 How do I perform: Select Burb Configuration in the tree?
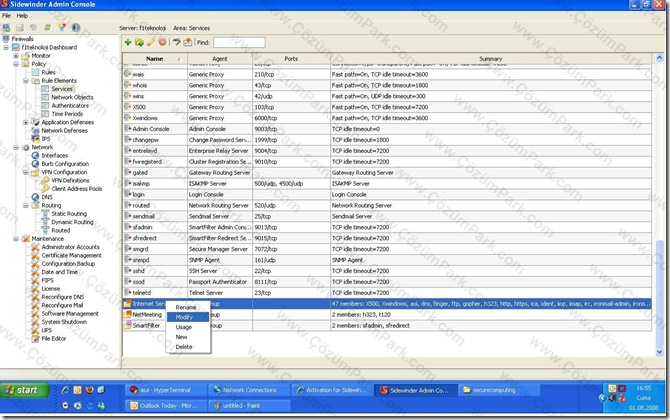[65, 164]
